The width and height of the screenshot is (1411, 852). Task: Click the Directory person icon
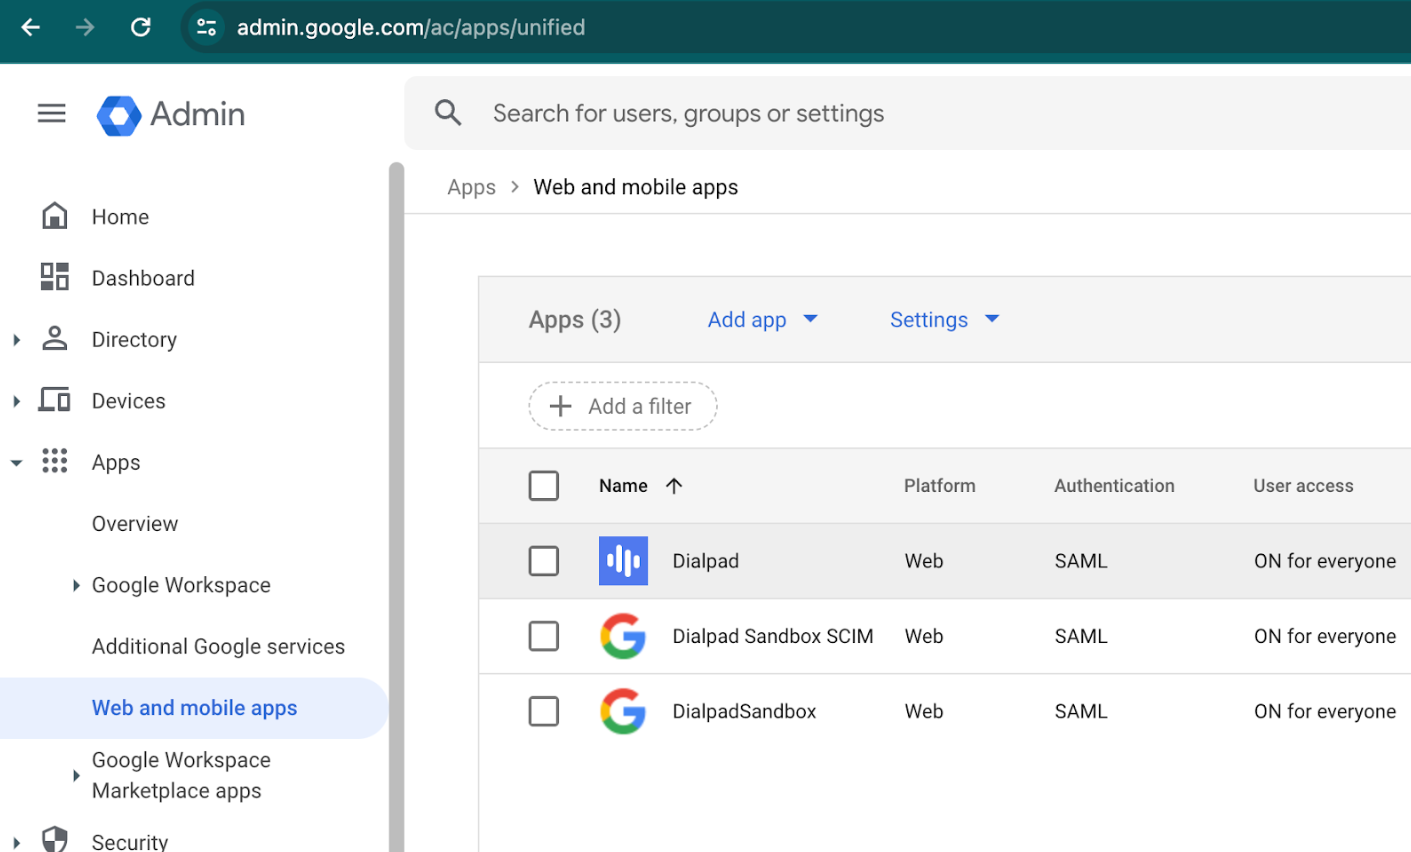[x=55, y=339]
